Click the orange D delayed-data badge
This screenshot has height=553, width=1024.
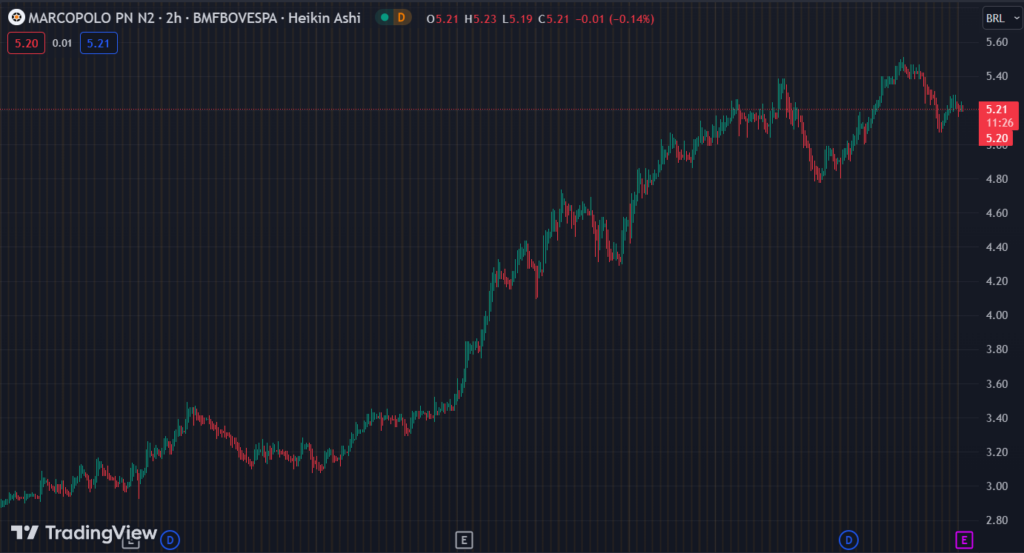[401, 18]
